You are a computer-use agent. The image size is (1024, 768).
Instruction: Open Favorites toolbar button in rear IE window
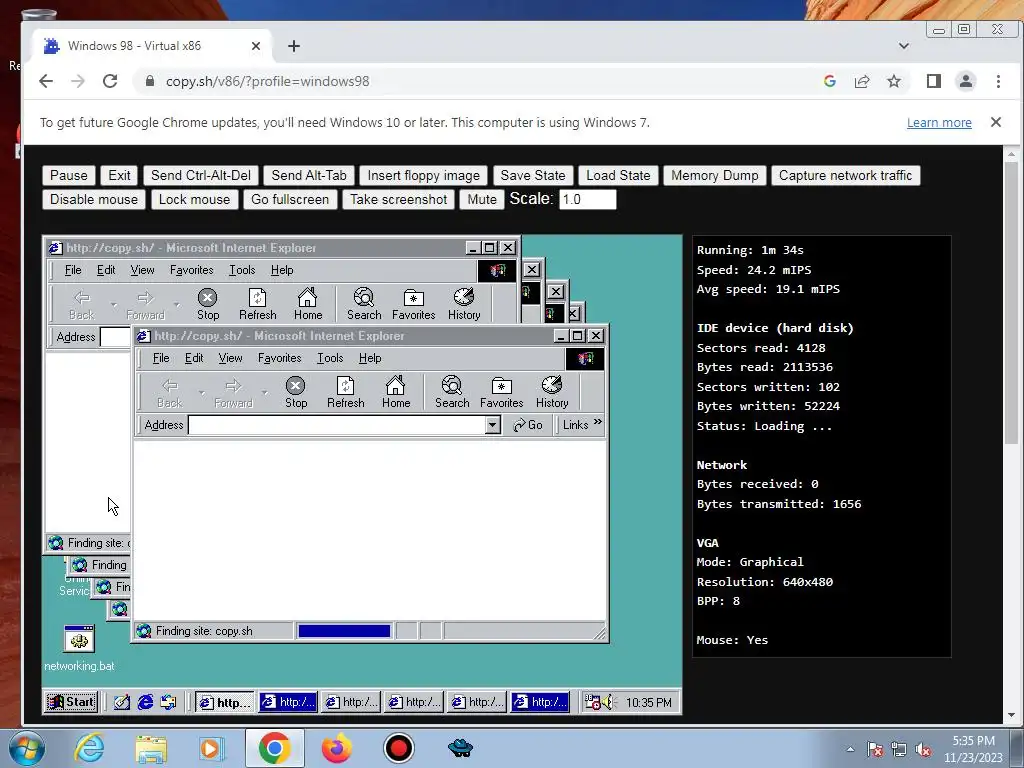pyautogui.click(x=413, y=304)
